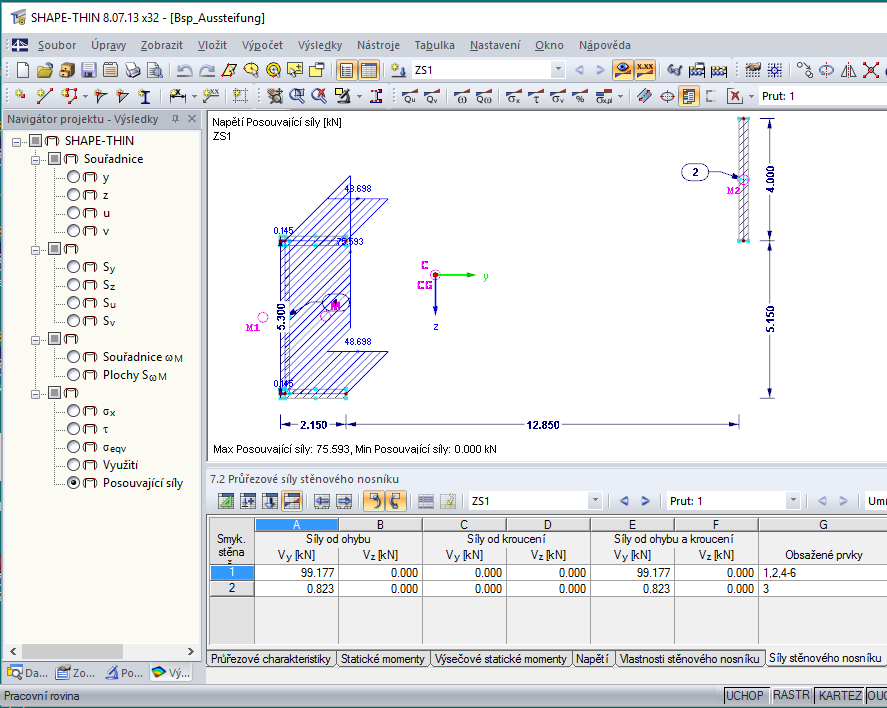Open the ZS1 load case dropdown in top toolbar
The height and width of the screenshot is (708, 887).
558,70
